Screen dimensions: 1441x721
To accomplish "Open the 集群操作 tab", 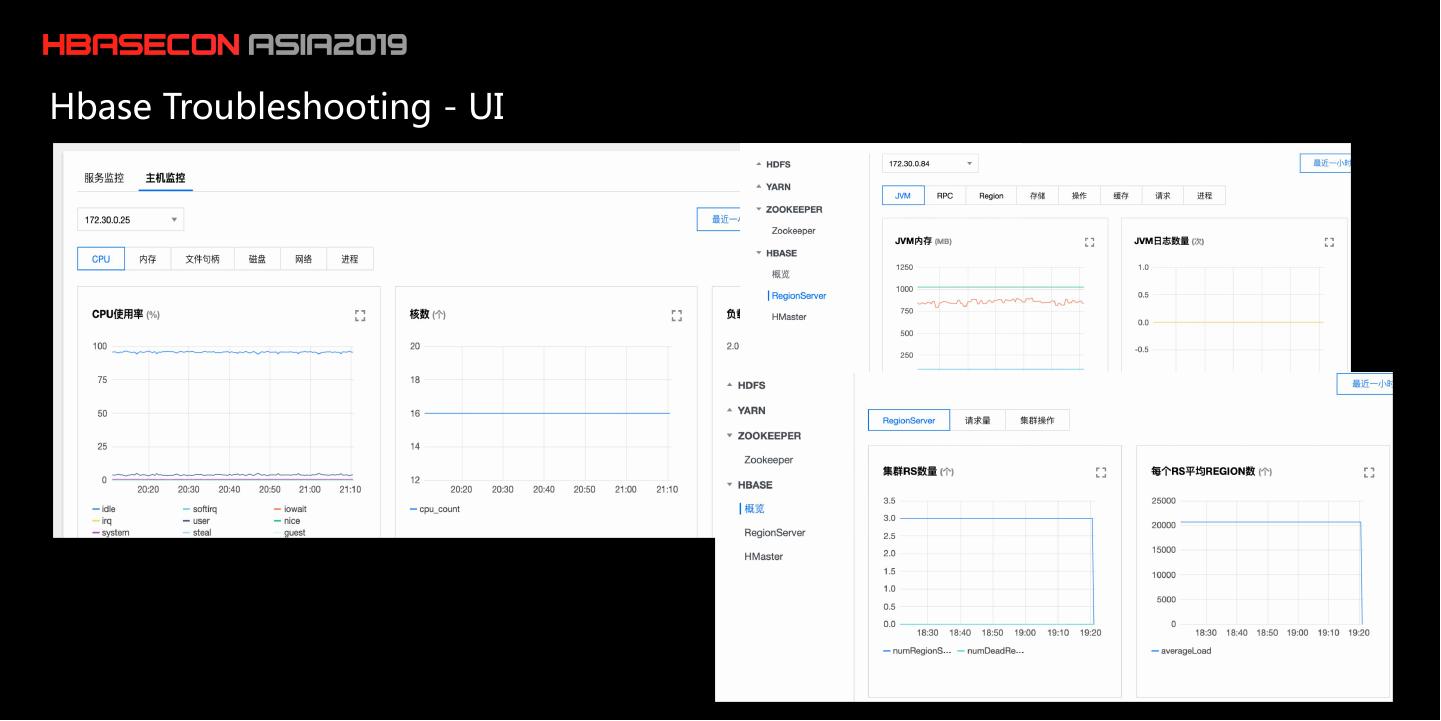I will point(1037,421).
